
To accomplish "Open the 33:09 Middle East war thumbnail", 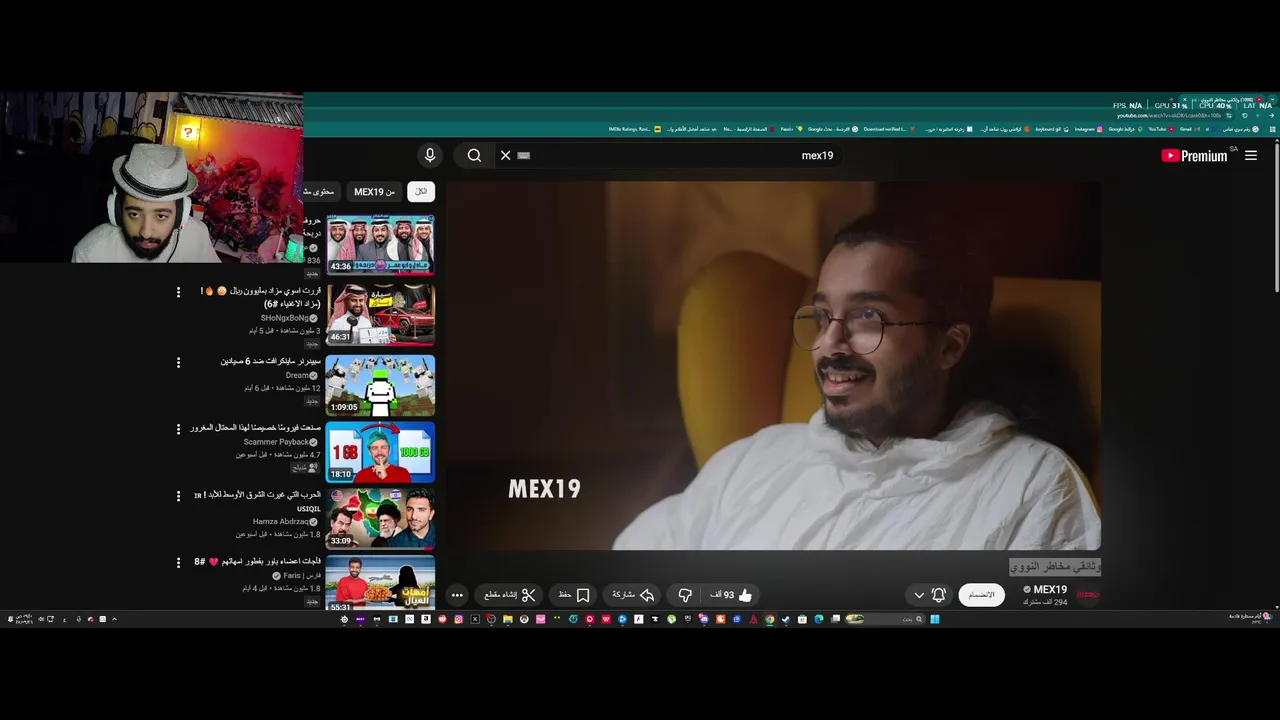I will 380,518.
